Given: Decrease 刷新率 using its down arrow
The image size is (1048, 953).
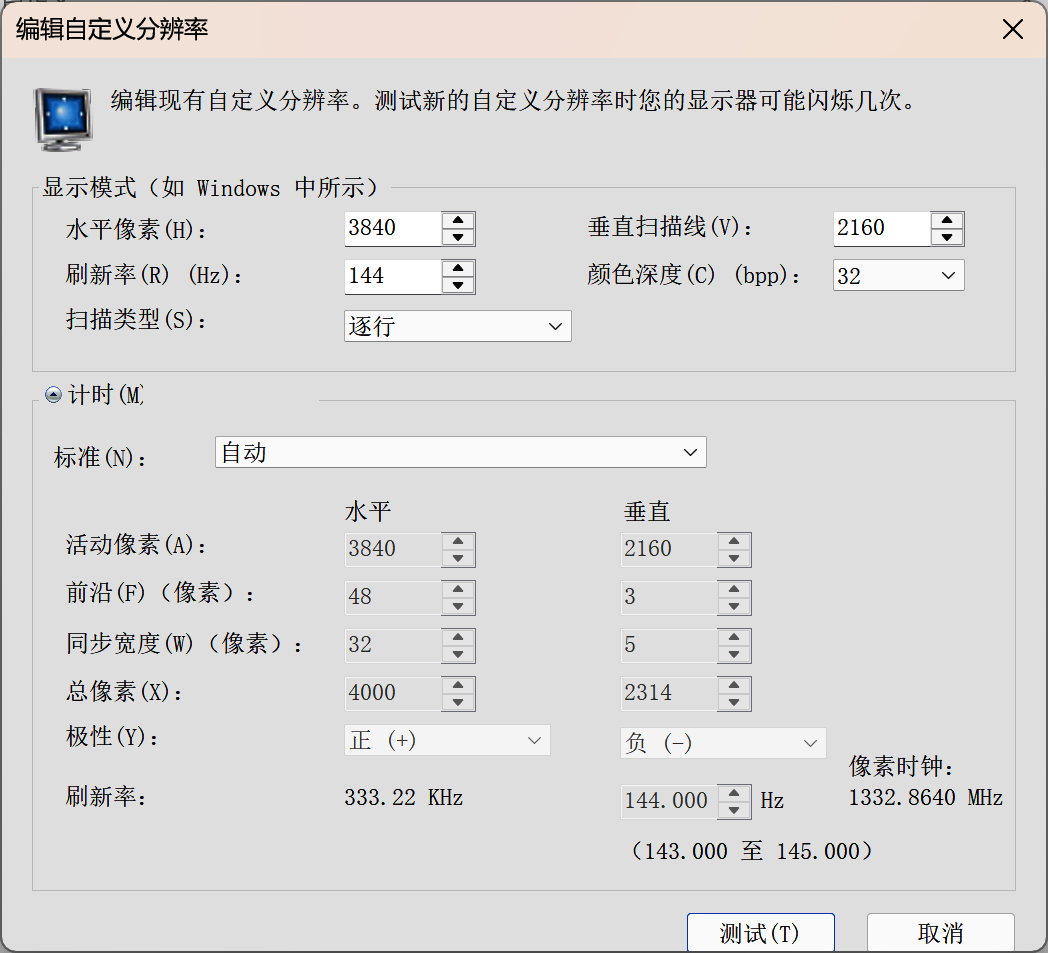Looking at the screenshot, I should coord(458,284).
